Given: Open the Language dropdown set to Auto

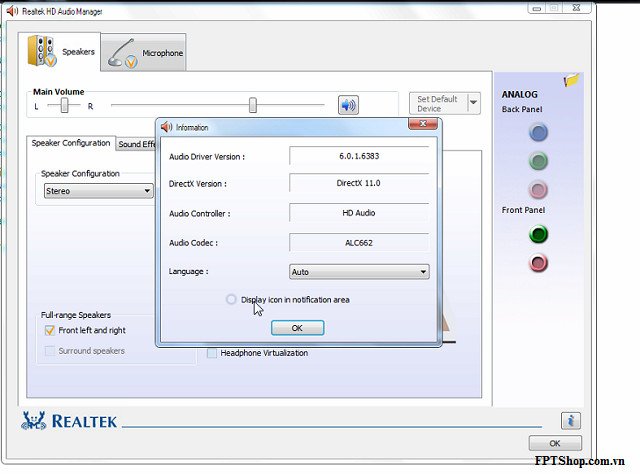Looking at the screenshot, I should [x=359, y=271].
